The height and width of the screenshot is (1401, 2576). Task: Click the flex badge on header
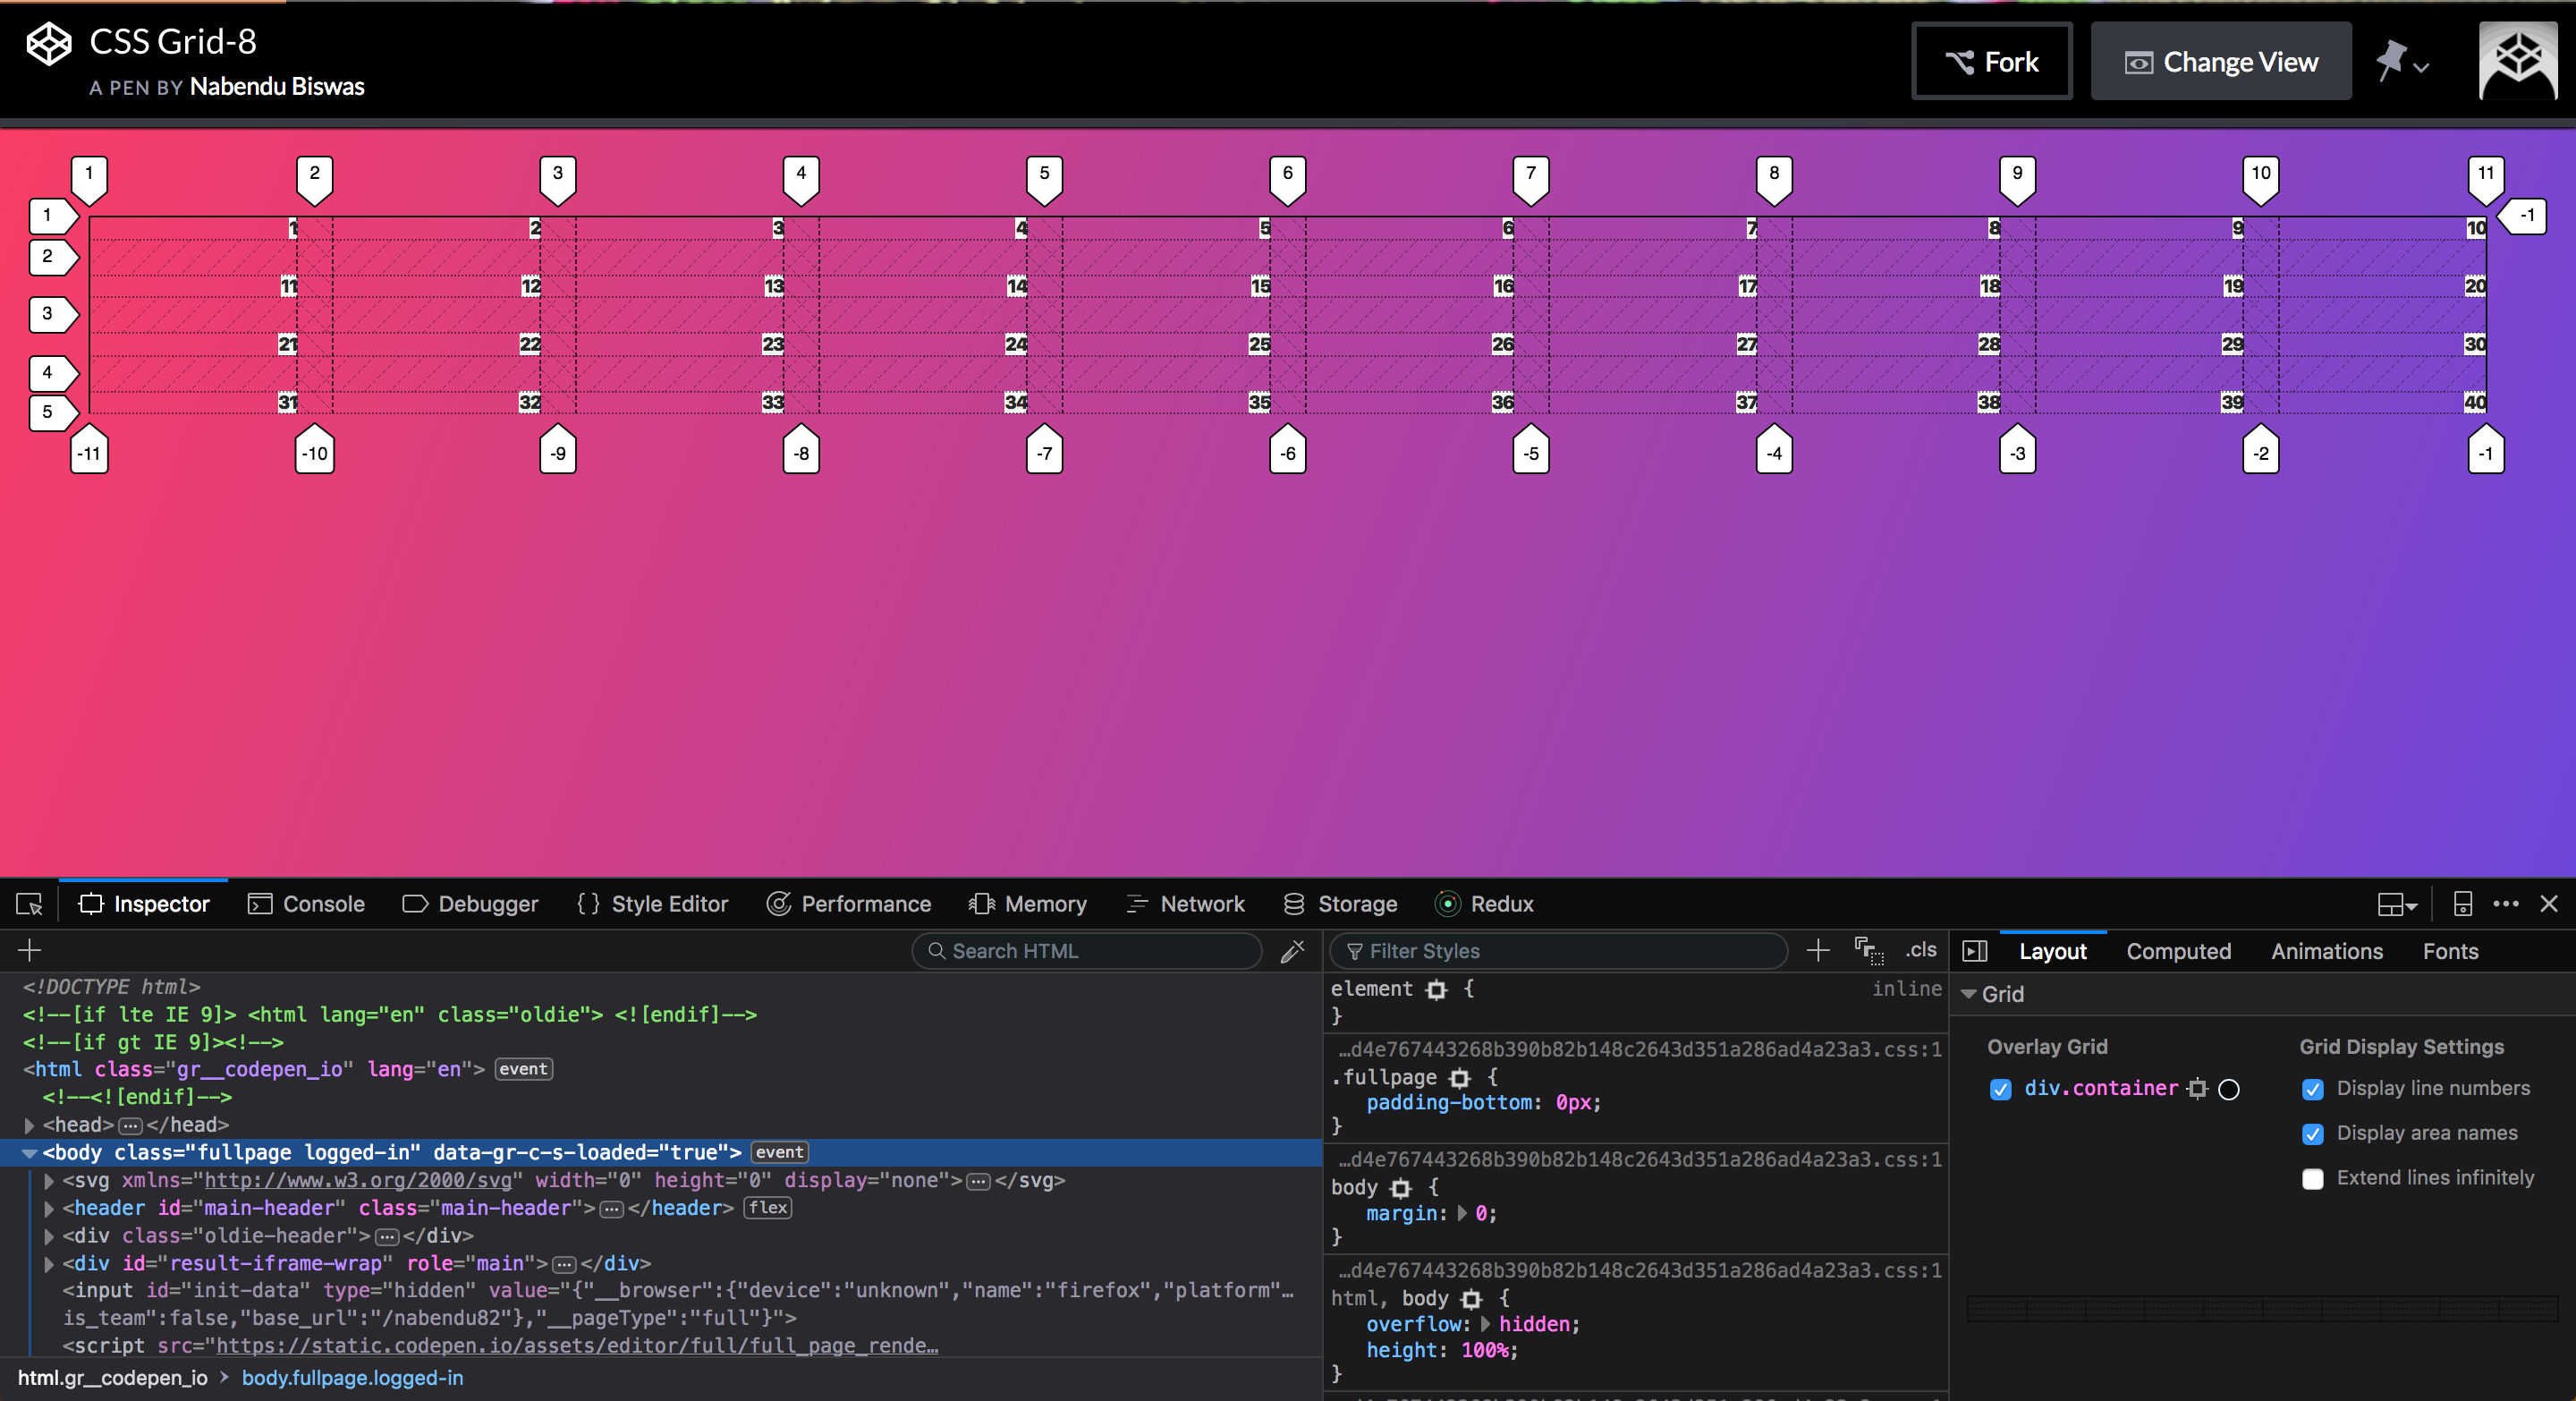(767, 1208)
